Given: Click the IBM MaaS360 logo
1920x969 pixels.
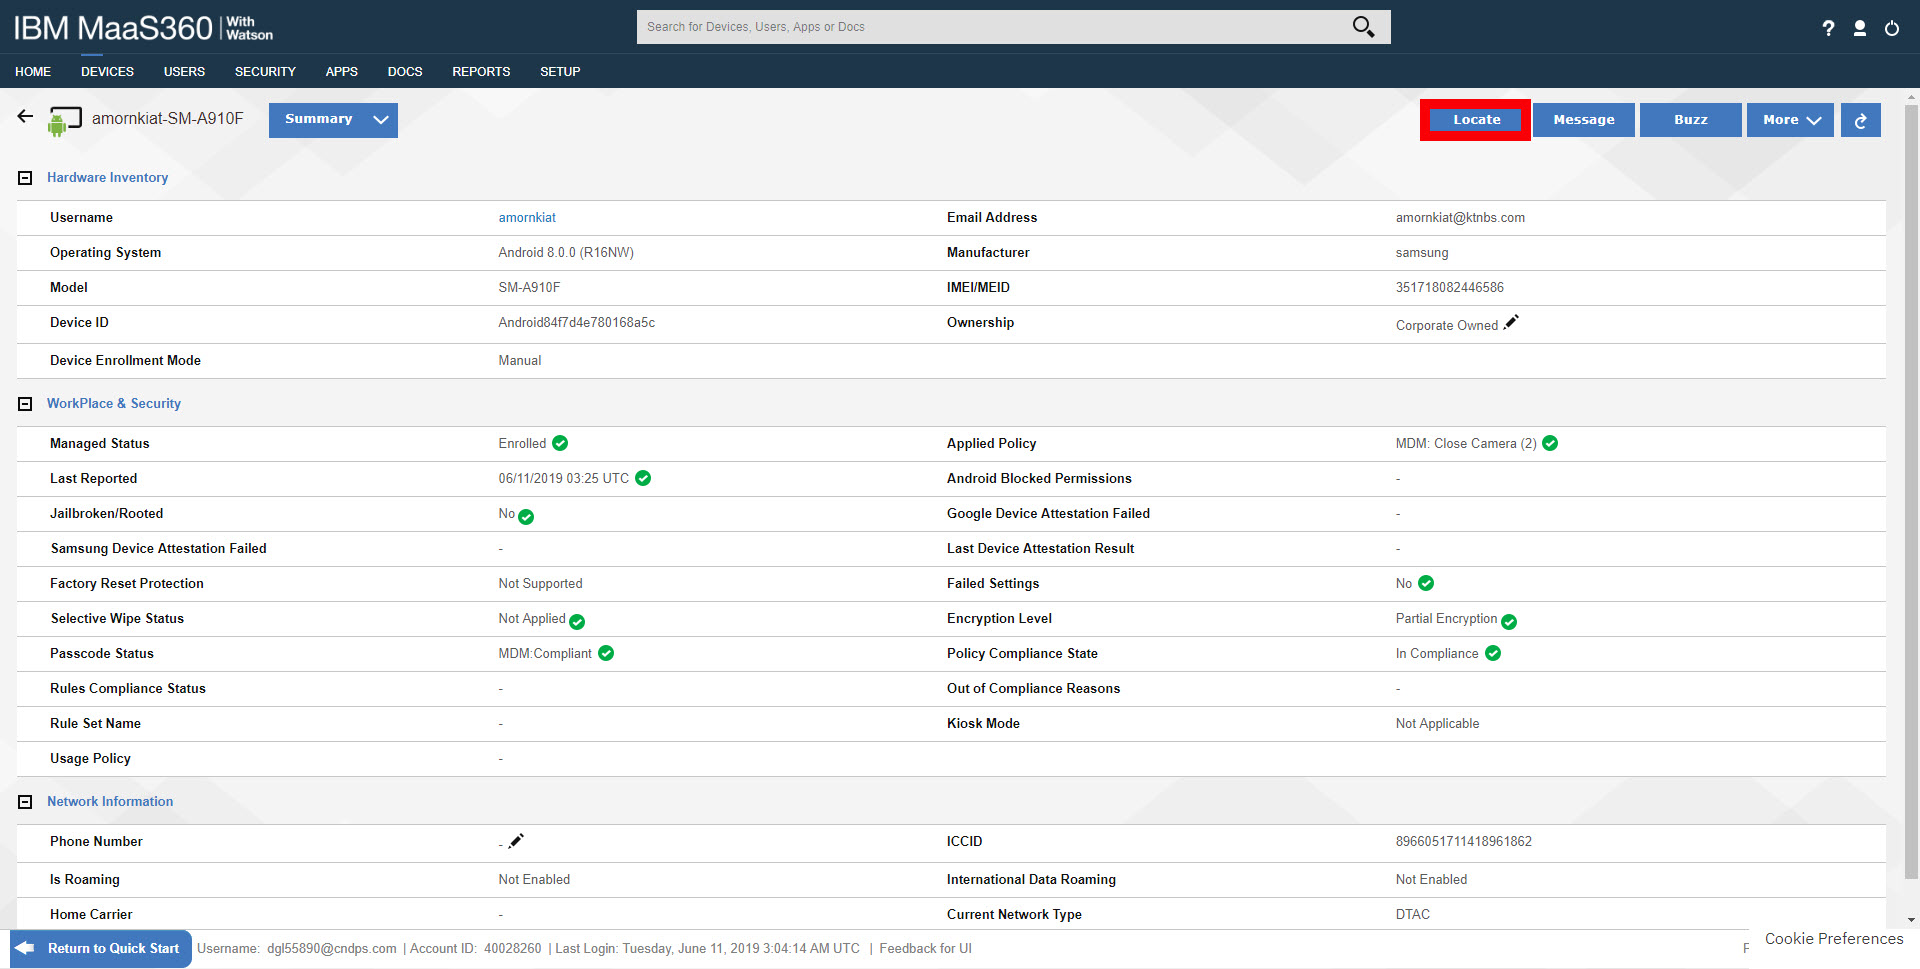Looking at the screenshot, I should tap(143, 28).
